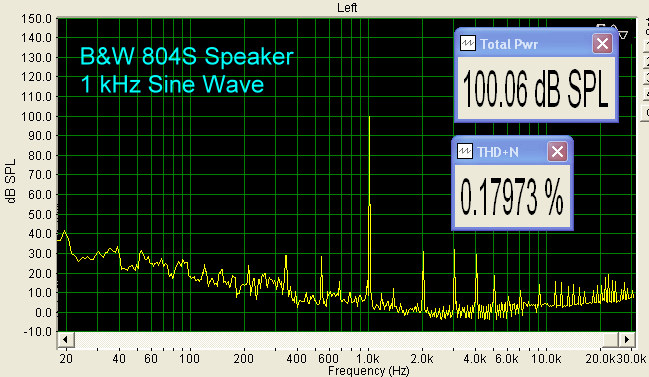Click the 150.0 value on the Y axis
This screenshot has height=377, width=649.
tap(36, 18)
